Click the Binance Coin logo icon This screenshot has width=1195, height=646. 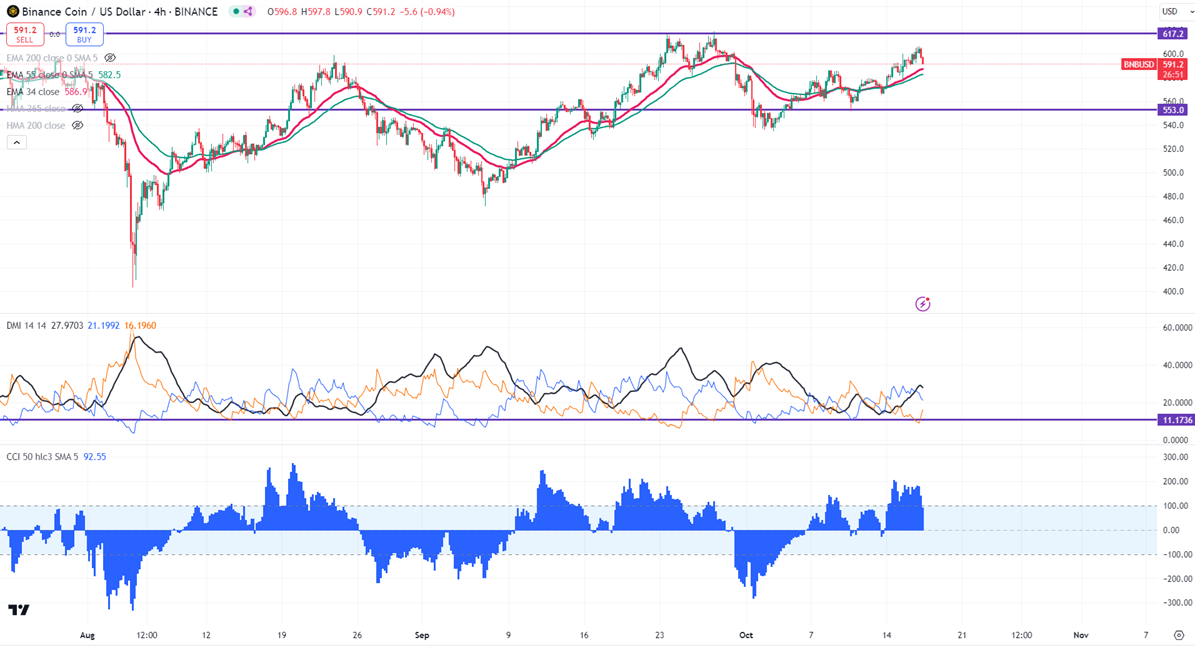pos(13,11)
